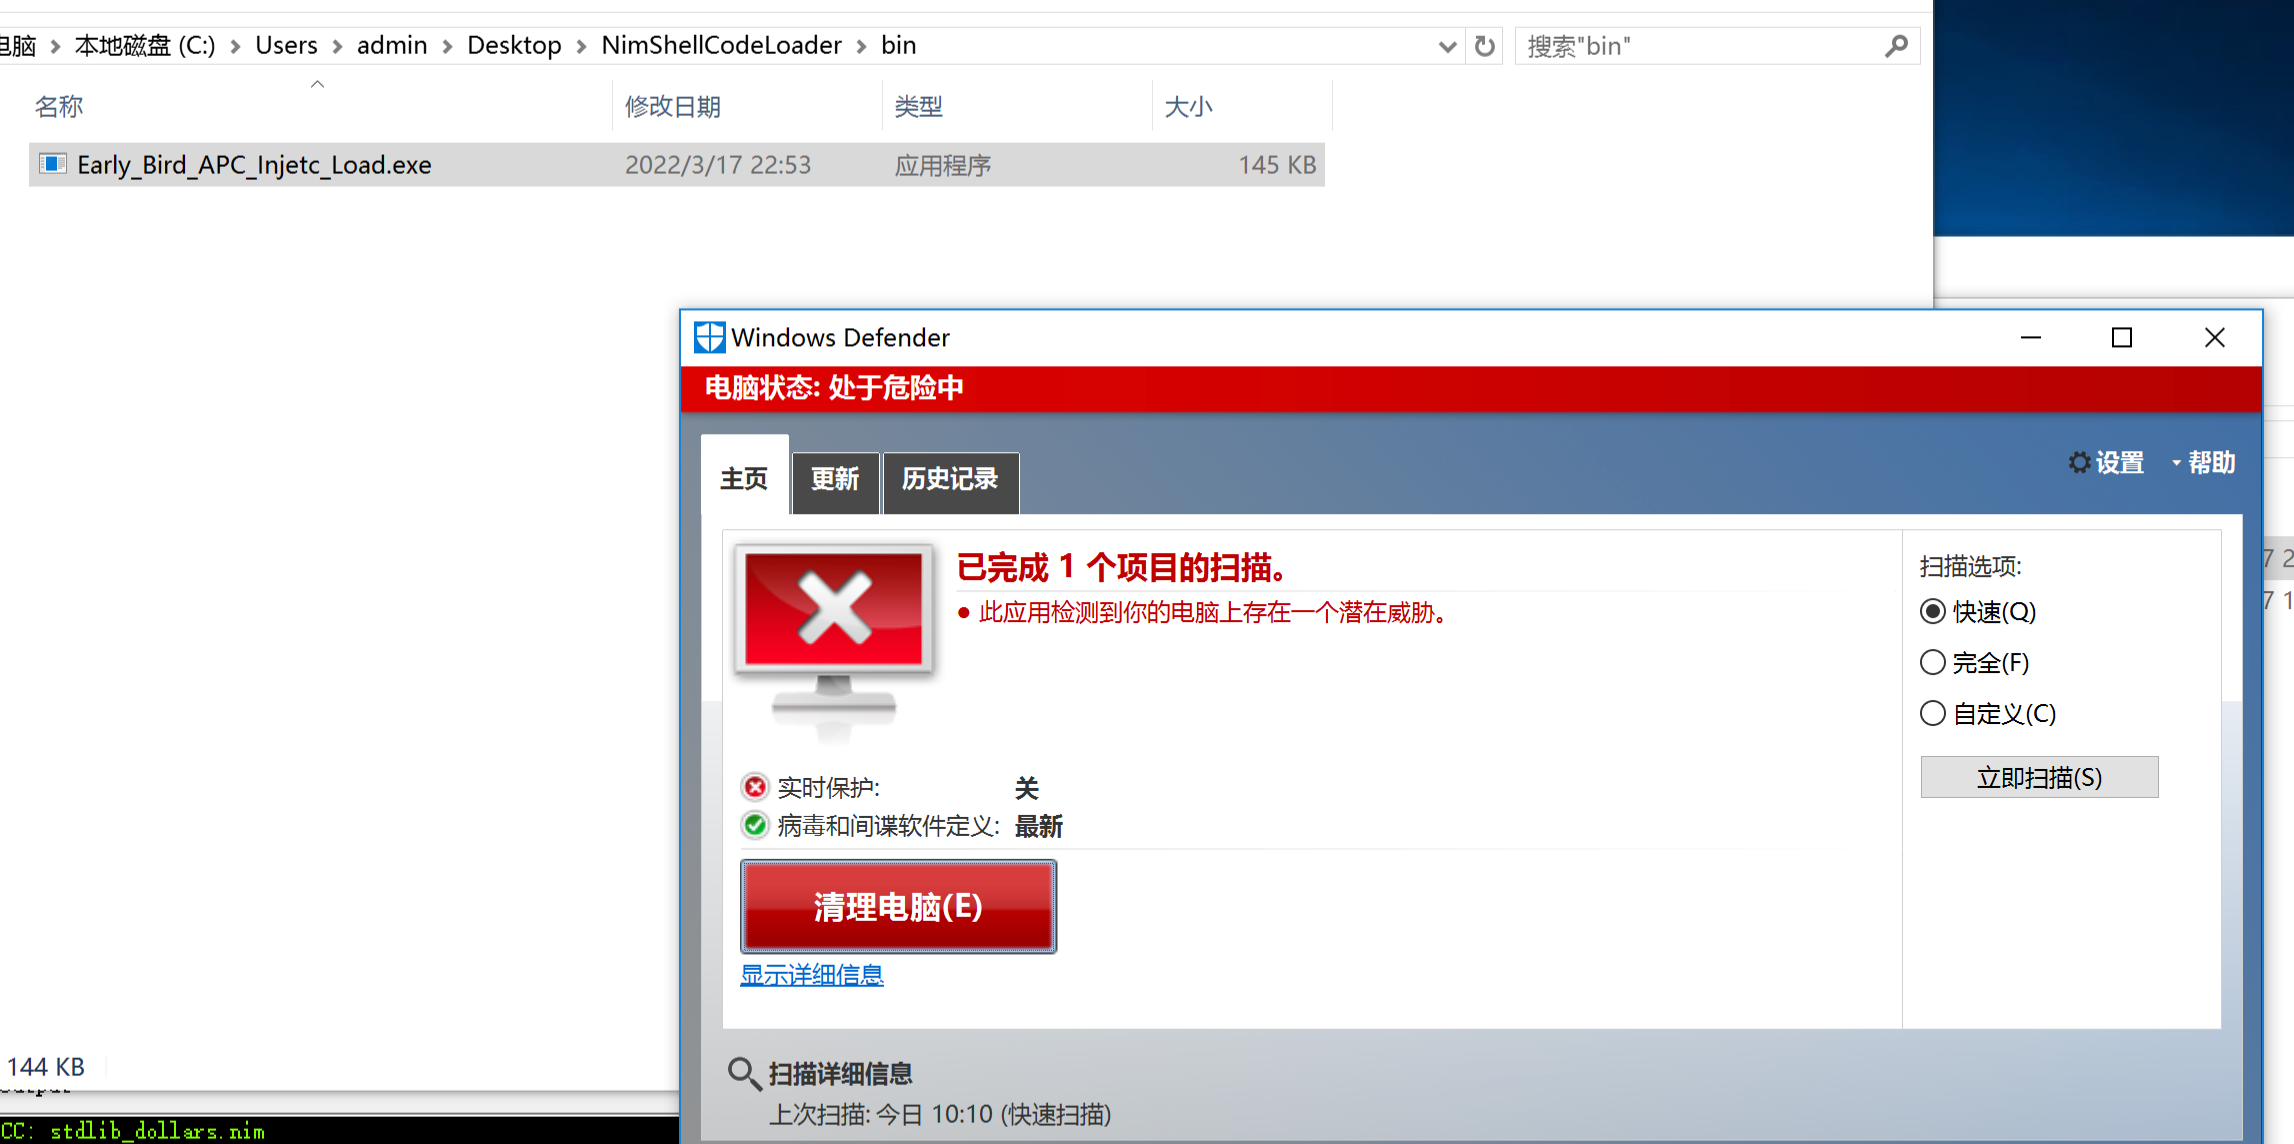Switch to the 主页 home tab
Image resolution: width=2294 pixels, height=1144 pixels.
[744, 479]
